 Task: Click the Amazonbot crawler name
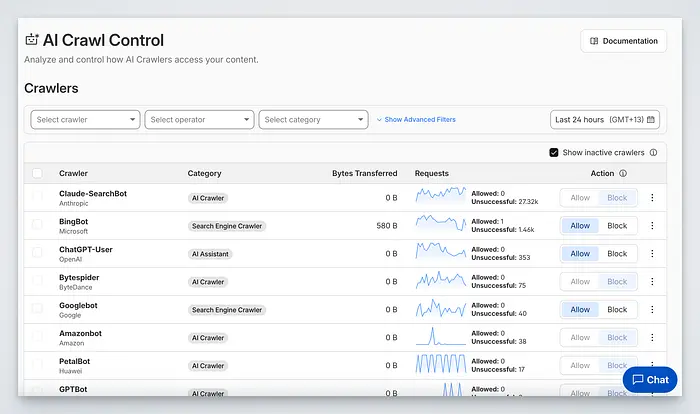coord(80,333)
